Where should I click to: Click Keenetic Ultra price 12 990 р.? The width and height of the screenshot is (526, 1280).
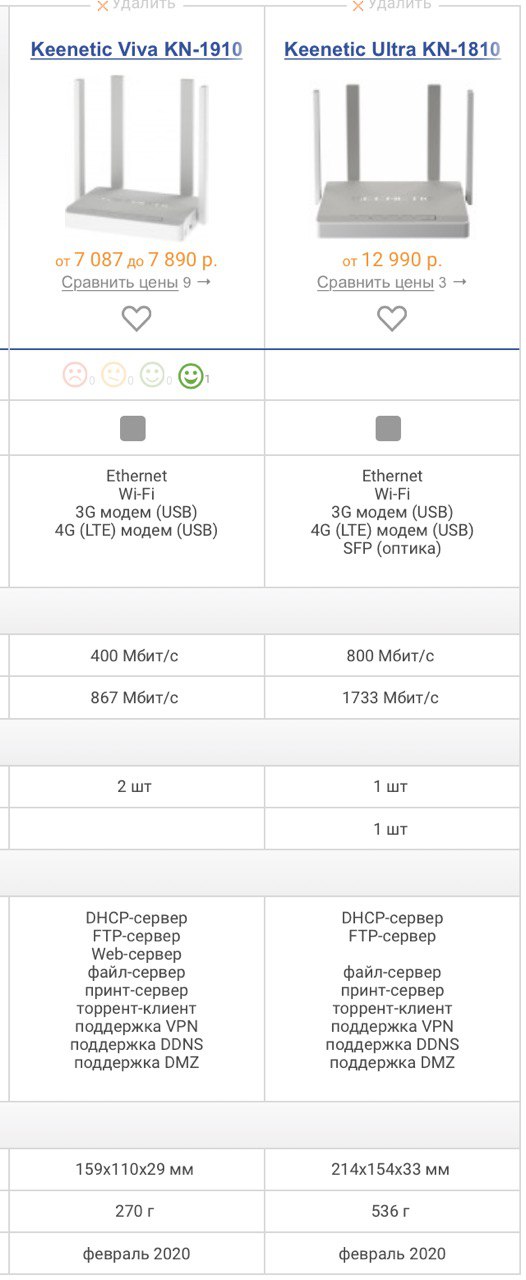392,260
